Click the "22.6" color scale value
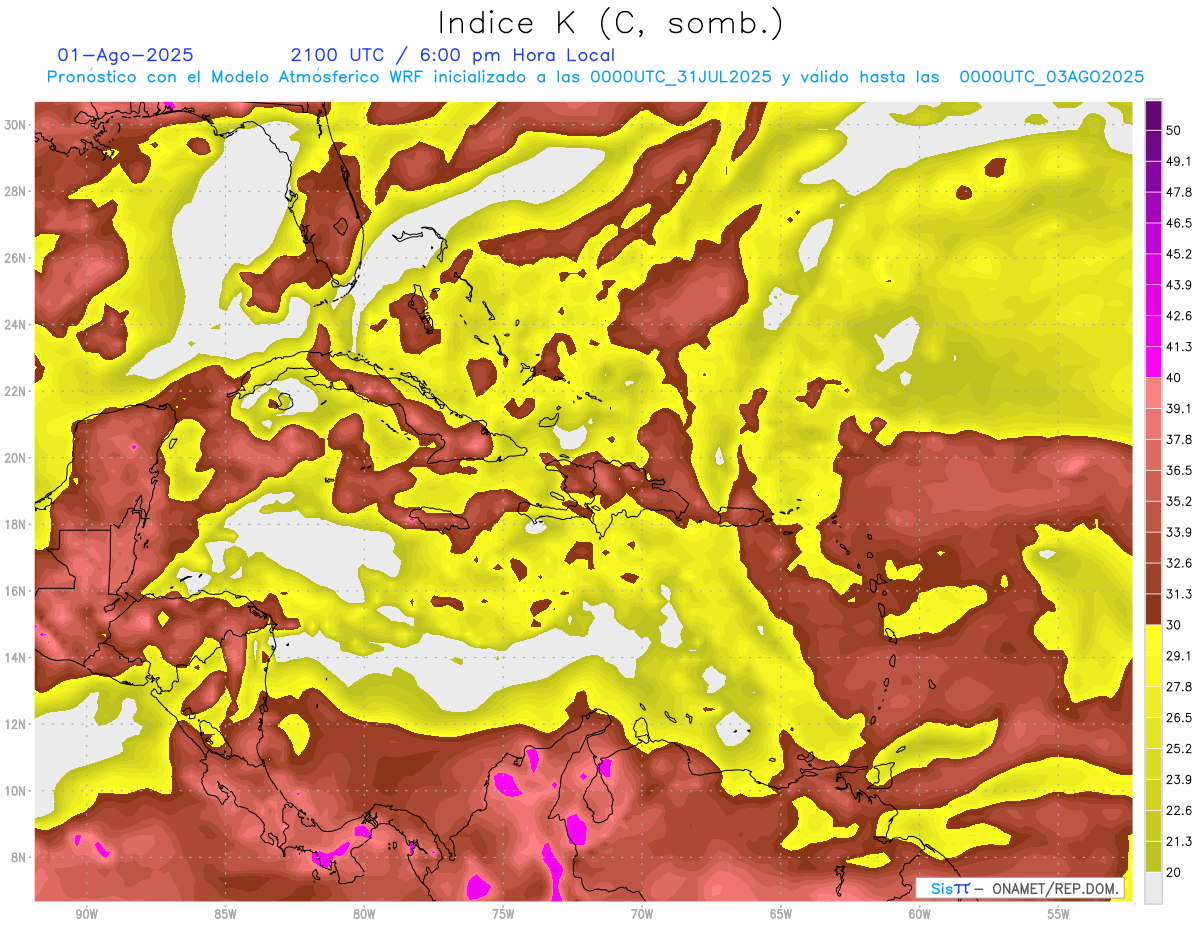This screenshot has width=1200, height=927. pos(1178,810)
